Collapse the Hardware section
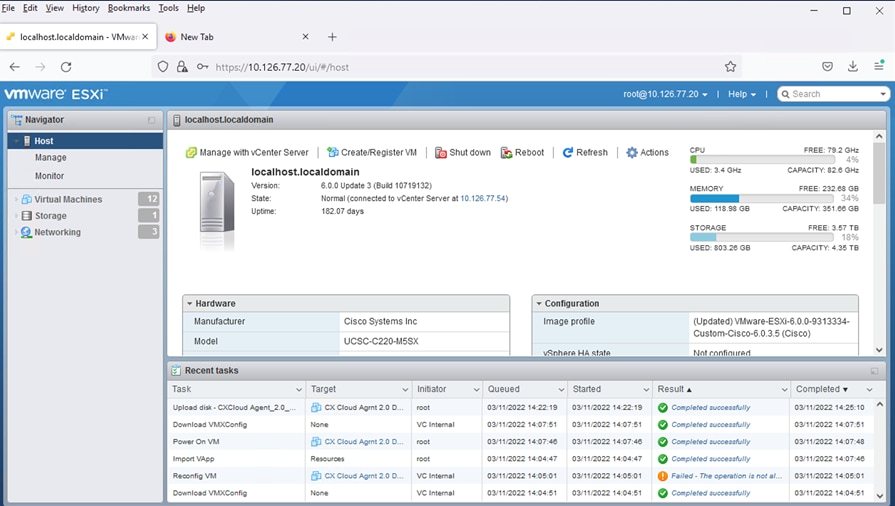The width and height of the screenshot is (895, 506). (190, 304)
